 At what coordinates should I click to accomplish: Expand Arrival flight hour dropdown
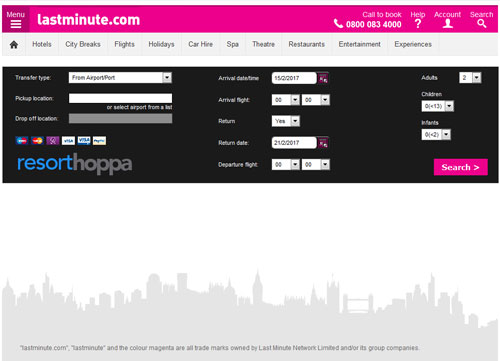coord(285,100)
